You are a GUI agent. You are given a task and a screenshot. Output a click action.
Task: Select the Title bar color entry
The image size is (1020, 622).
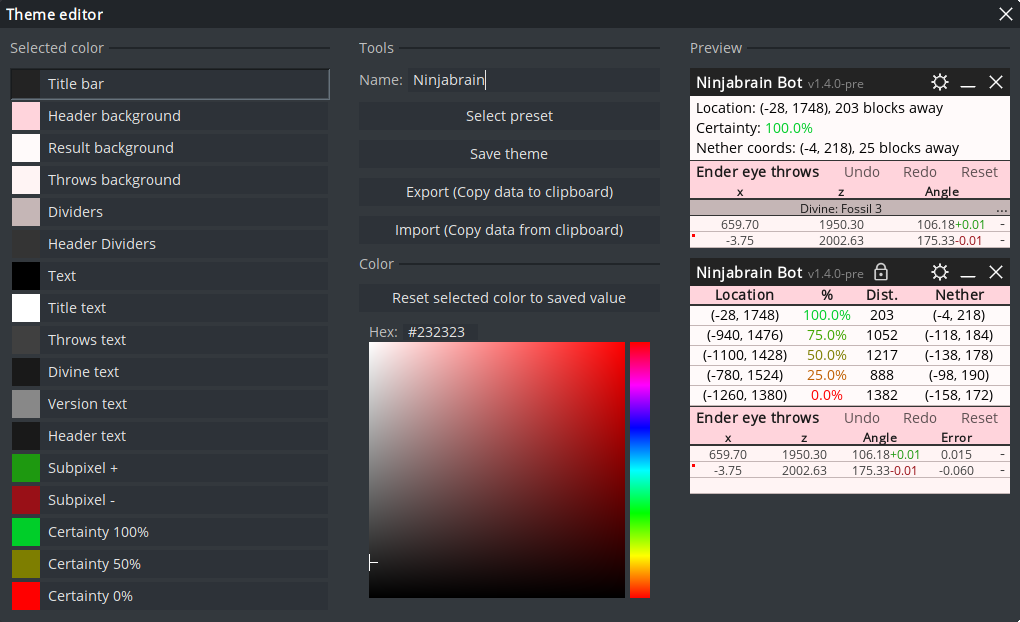click(170, 84)
